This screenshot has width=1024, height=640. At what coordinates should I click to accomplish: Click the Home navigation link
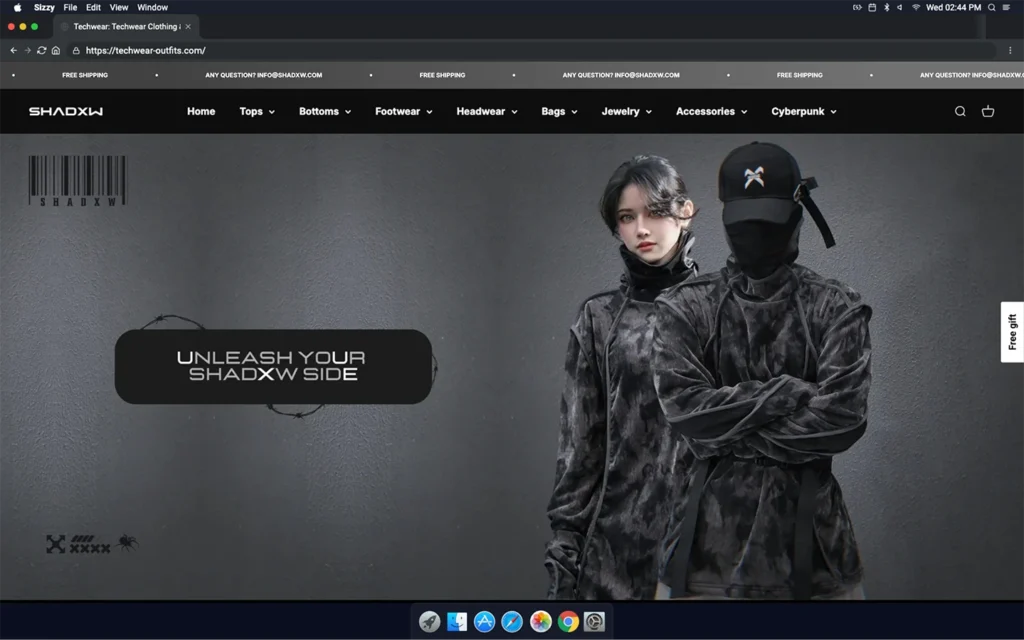click(x=201, y=112)
